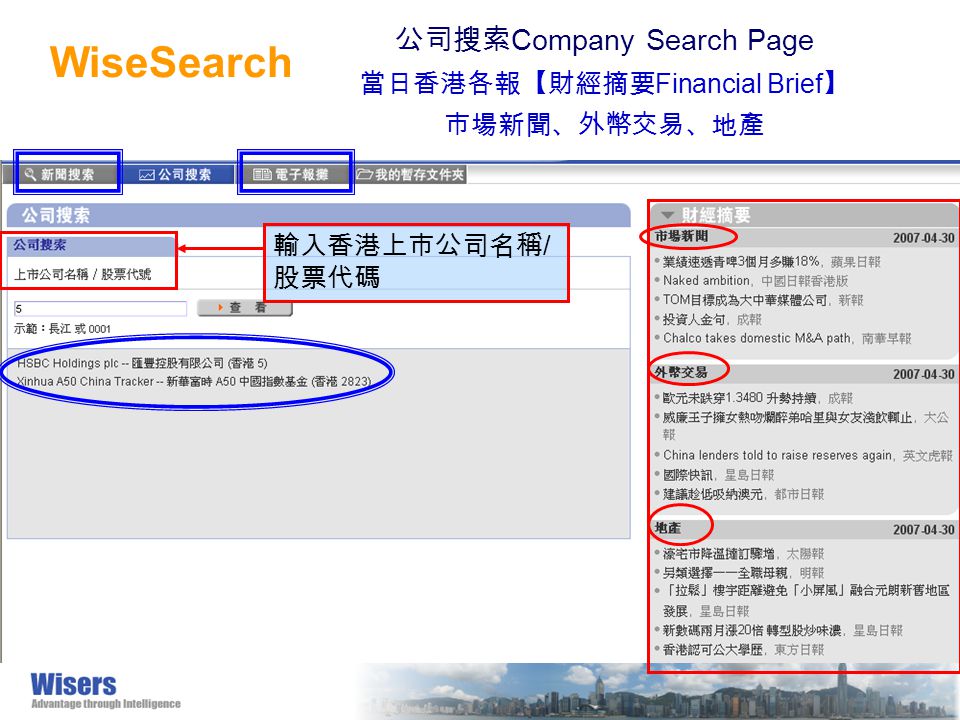Click the 地產 section heading
Image resolution: width=960 pixels, height=720 pixels.
668,528
